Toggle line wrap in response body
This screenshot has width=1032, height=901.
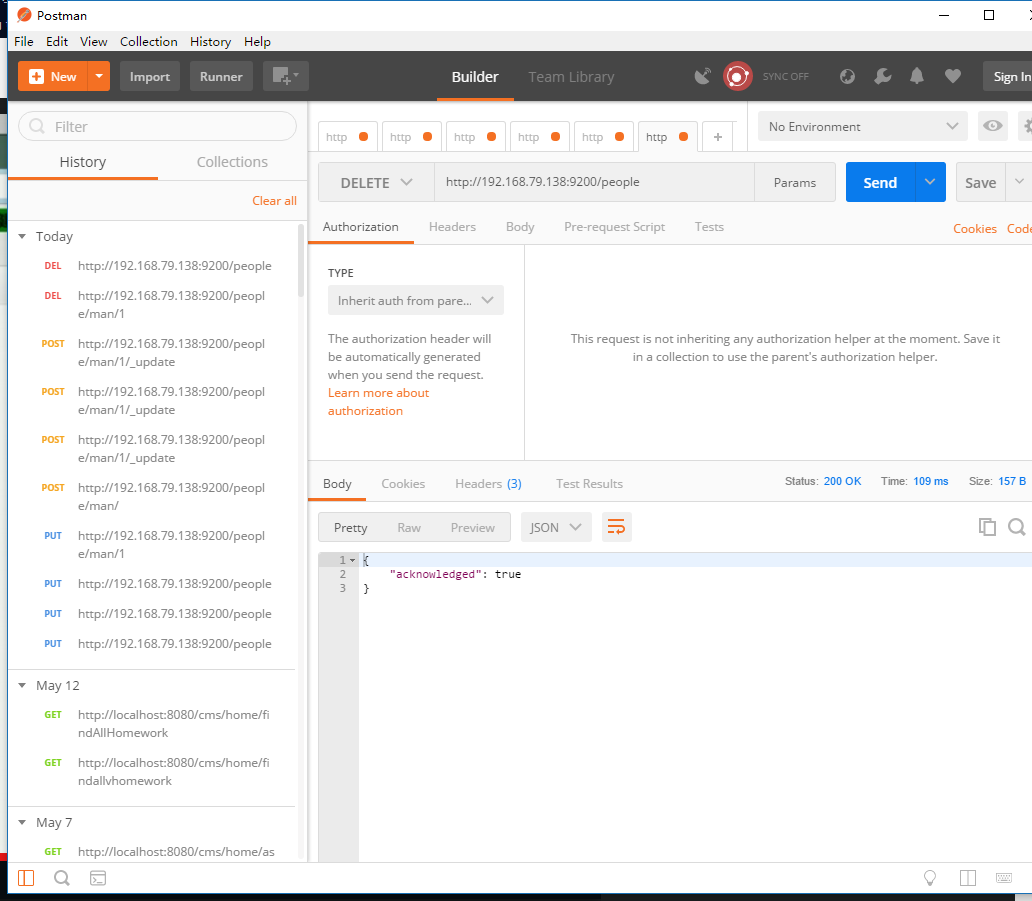[616, 527]
